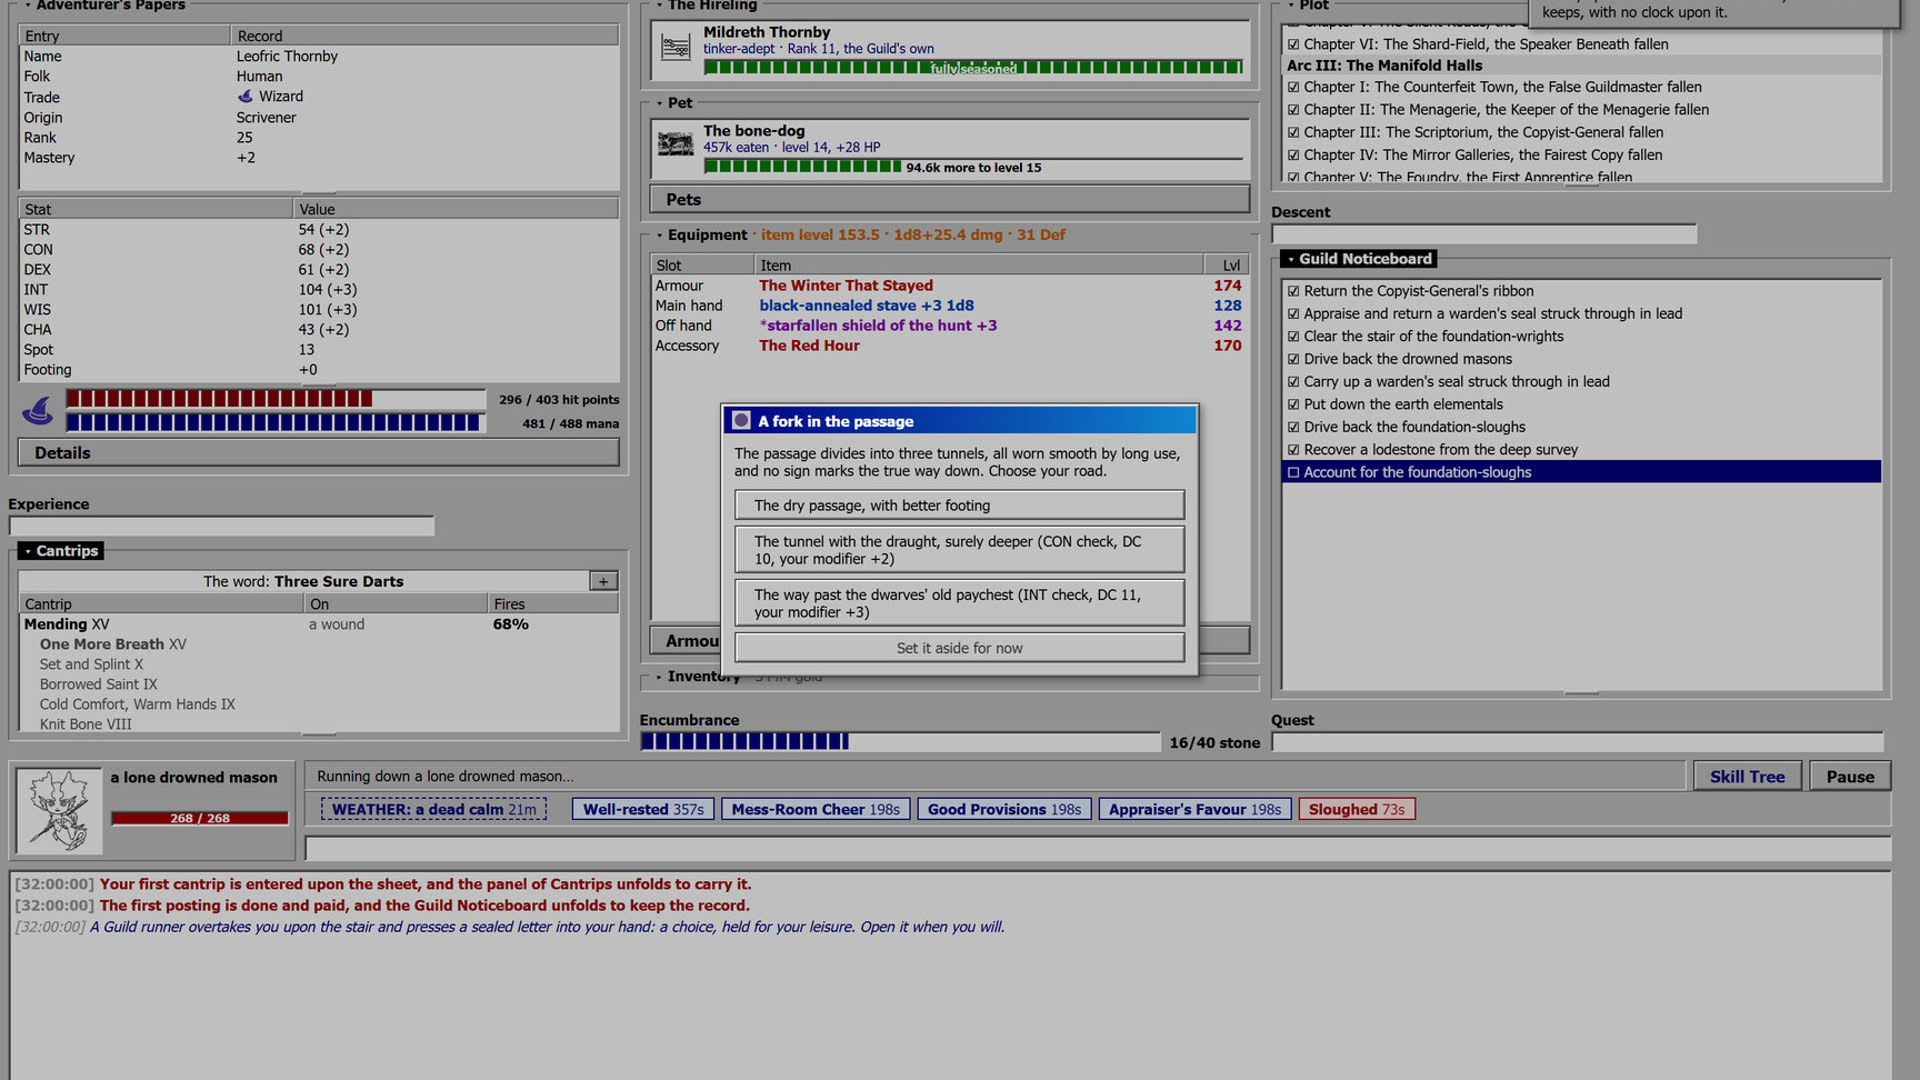Open the Skill Tree
Viewport: 1920px width, 1080px height.
click(x=1747, y=777)
